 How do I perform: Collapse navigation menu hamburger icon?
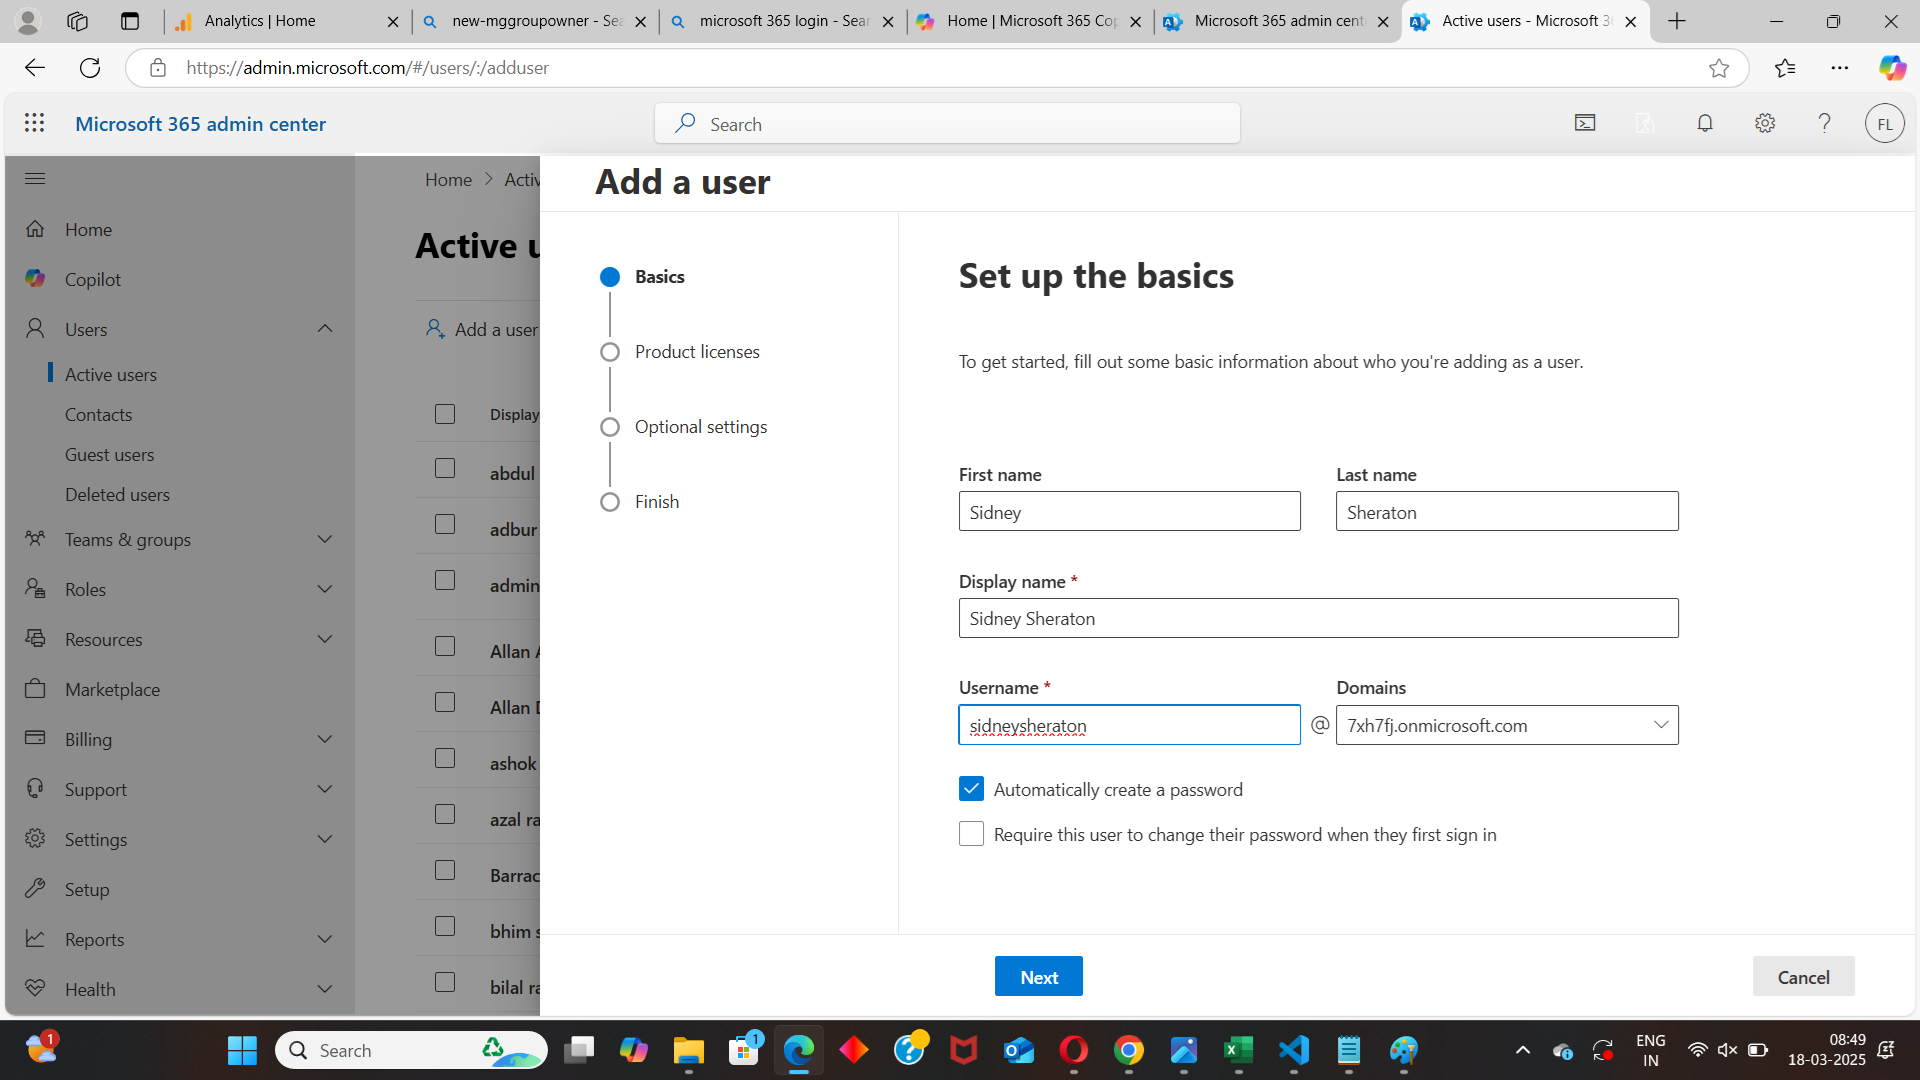[x=35, y=179]
